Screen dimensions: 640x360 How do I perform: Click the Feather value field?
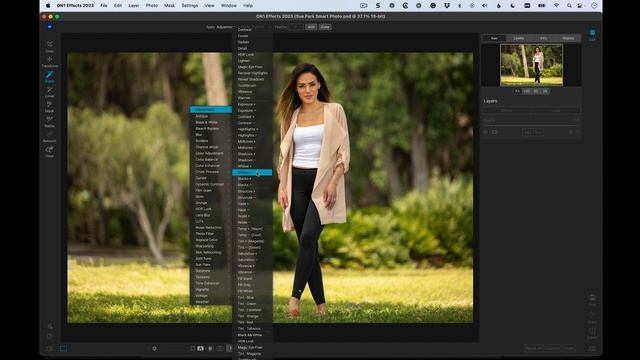click(296, 27)
